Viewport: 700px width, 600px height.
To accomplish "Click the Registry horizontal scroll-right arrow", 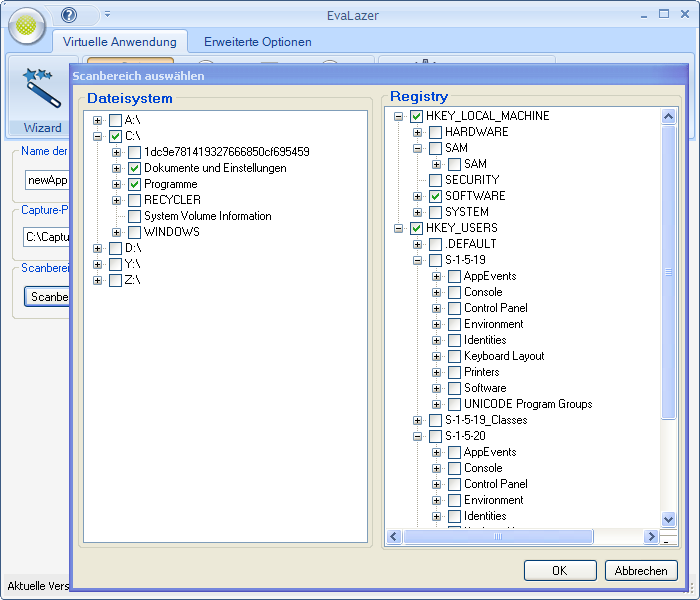I will point(651,537).
